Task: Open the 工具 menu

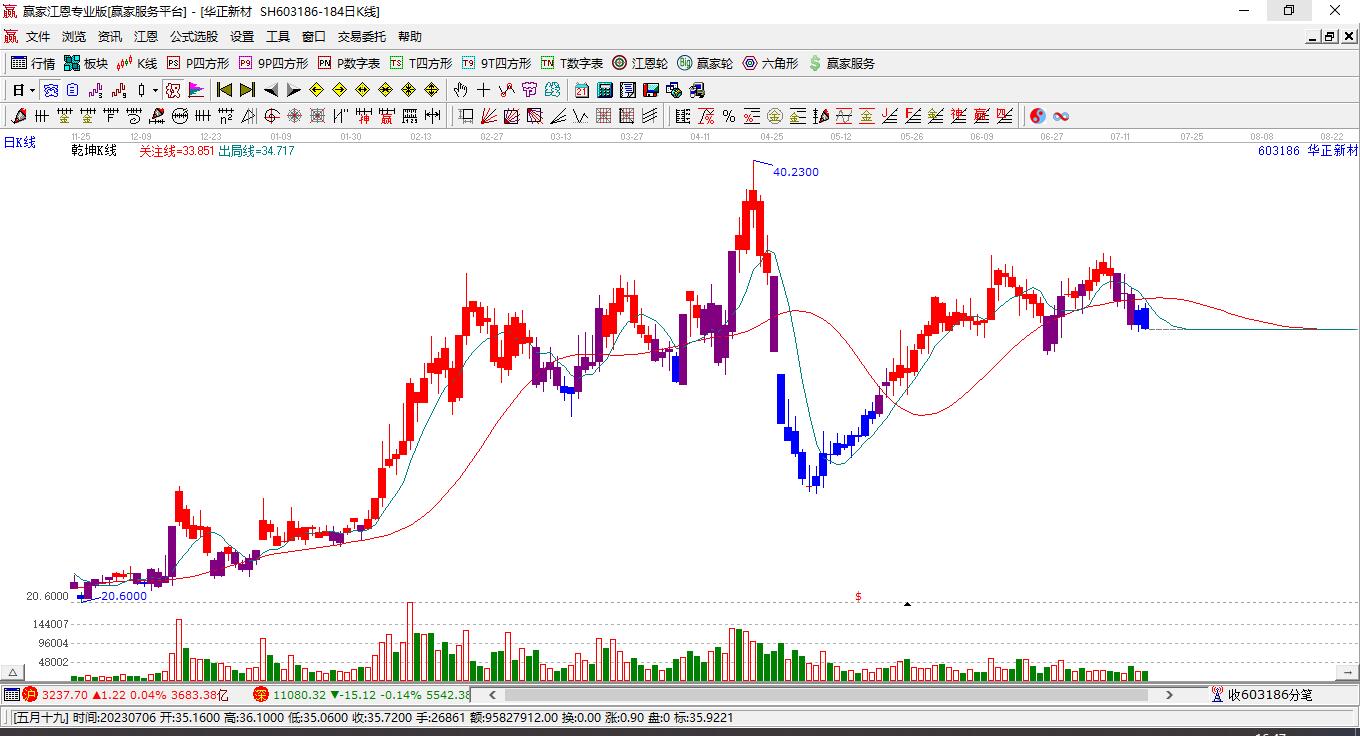Action: coord(278,36)
